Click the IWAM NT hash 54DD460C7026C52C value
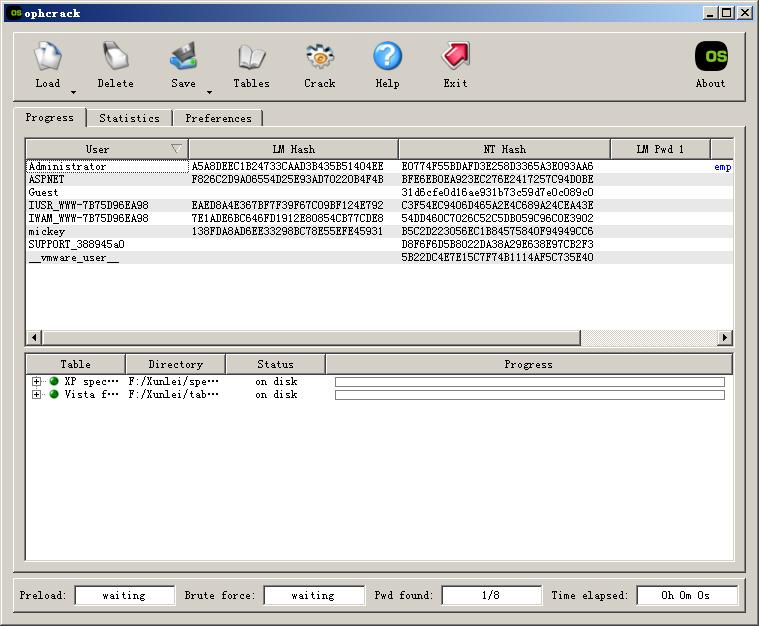This screenshot has height=626, width=759. point(497,218)
